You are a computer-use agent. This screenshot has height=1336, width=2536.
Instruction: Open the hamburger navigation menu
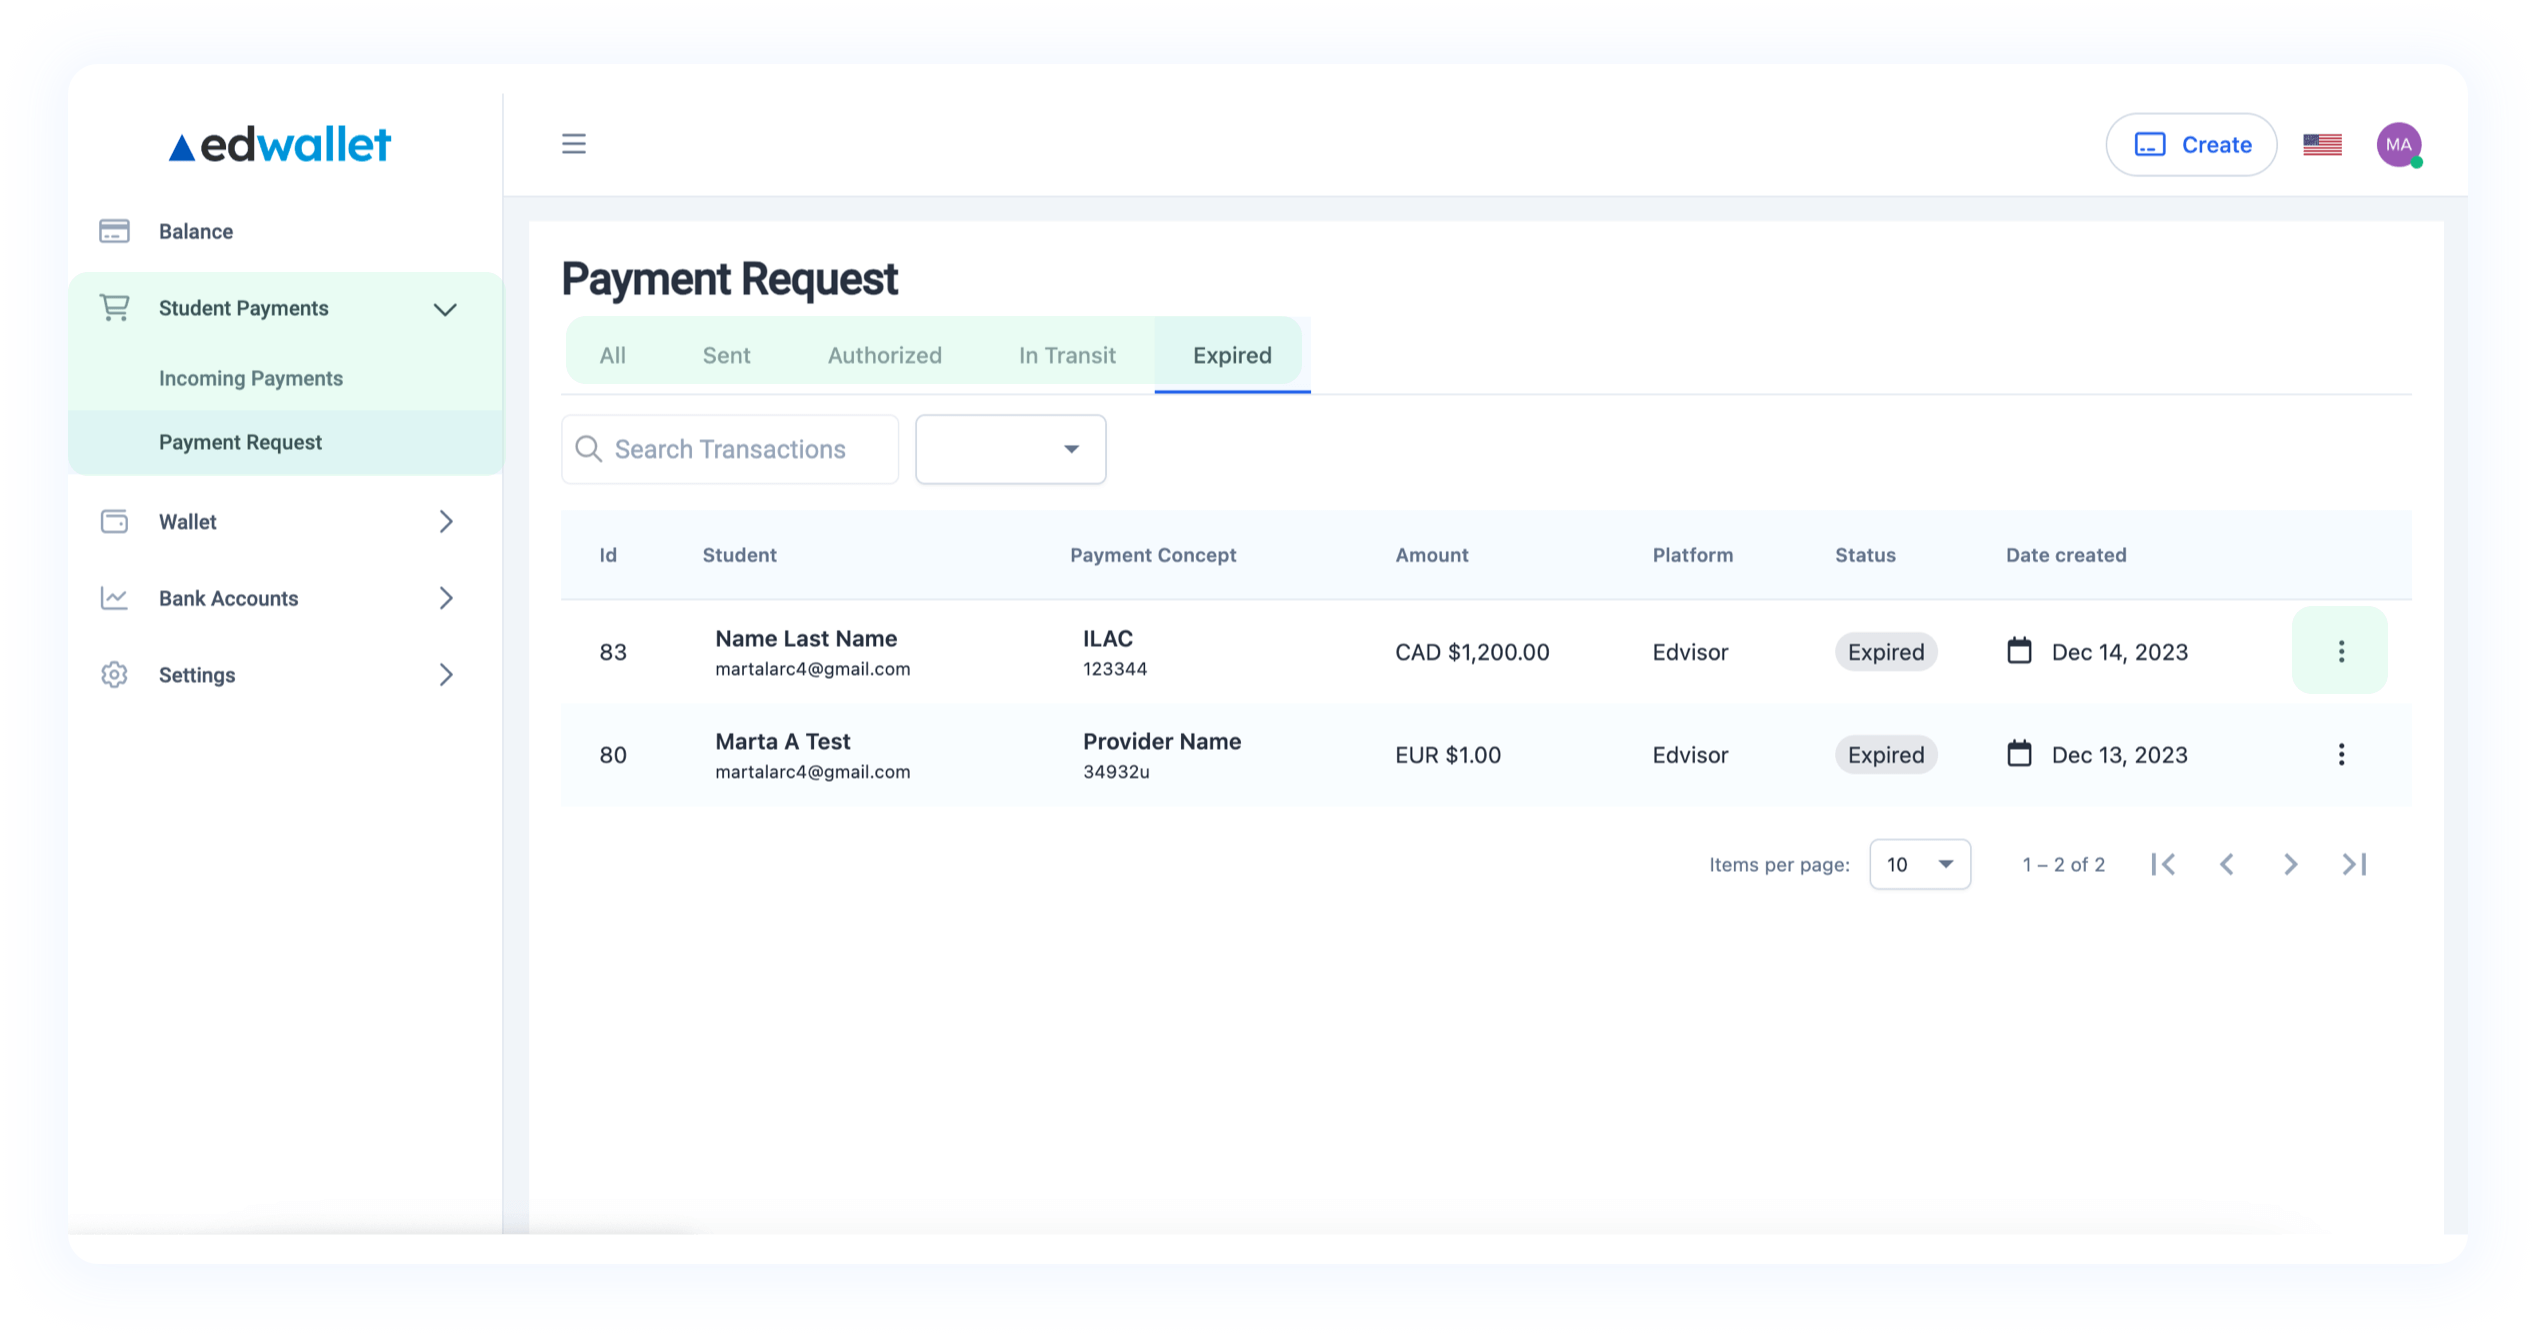click(x=573, y=143)
